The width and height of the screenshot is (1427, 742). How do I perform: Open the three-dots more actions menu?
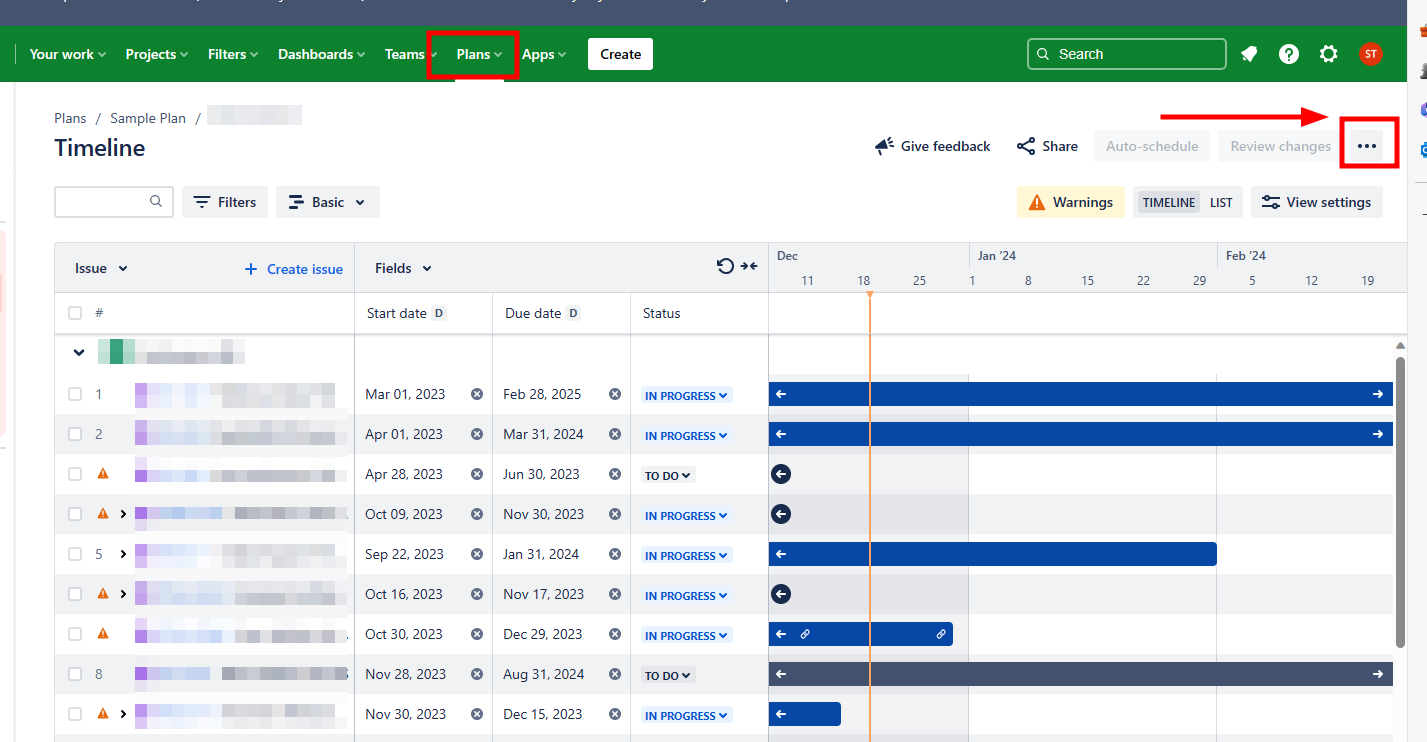pos(1367,147)
